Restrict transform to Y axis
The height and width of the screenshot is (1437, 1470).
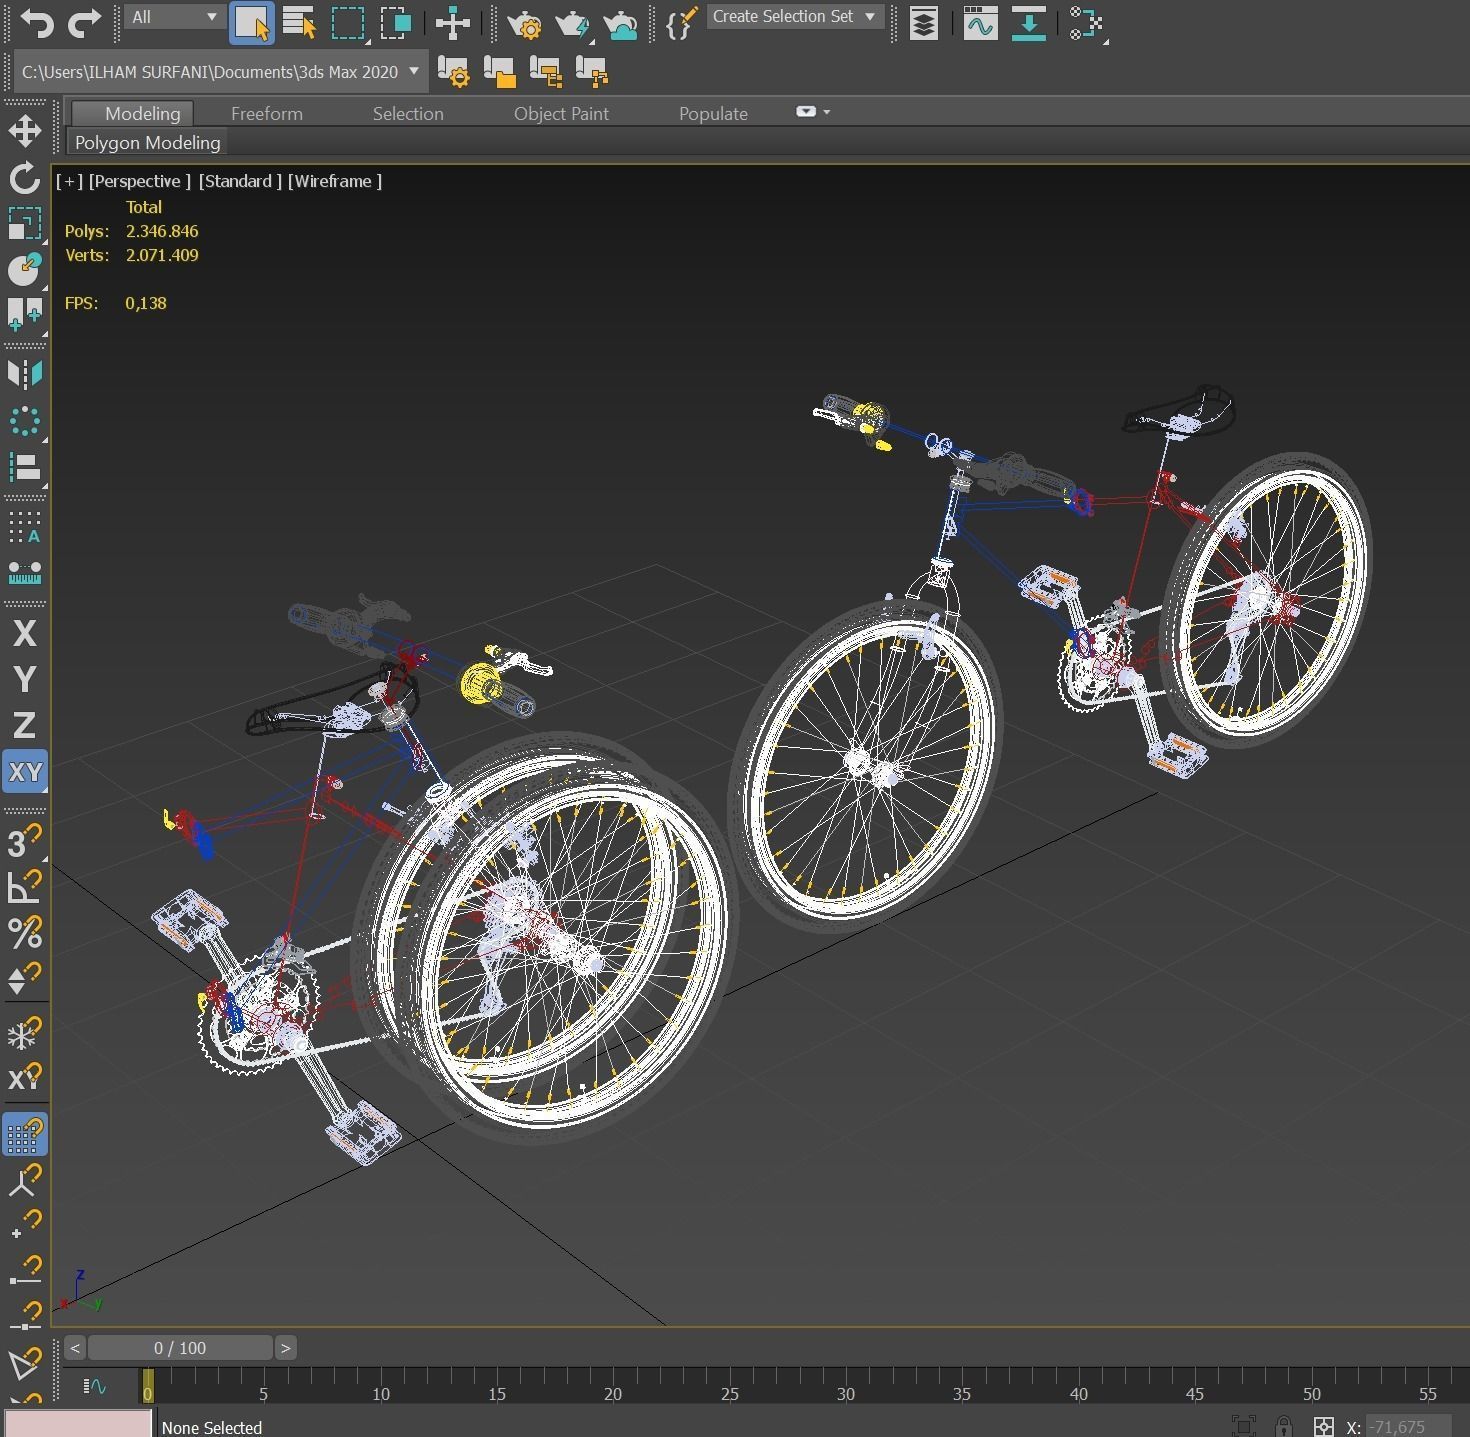click(25, 679)
